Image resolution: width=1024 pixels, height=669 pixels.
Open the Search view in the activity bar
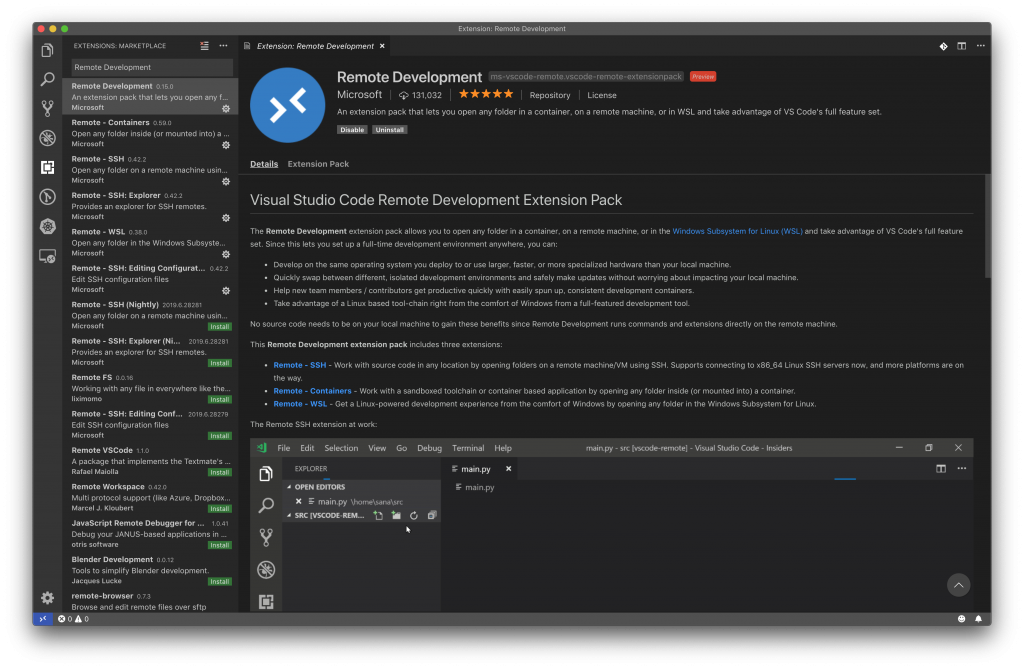(47, 79)
